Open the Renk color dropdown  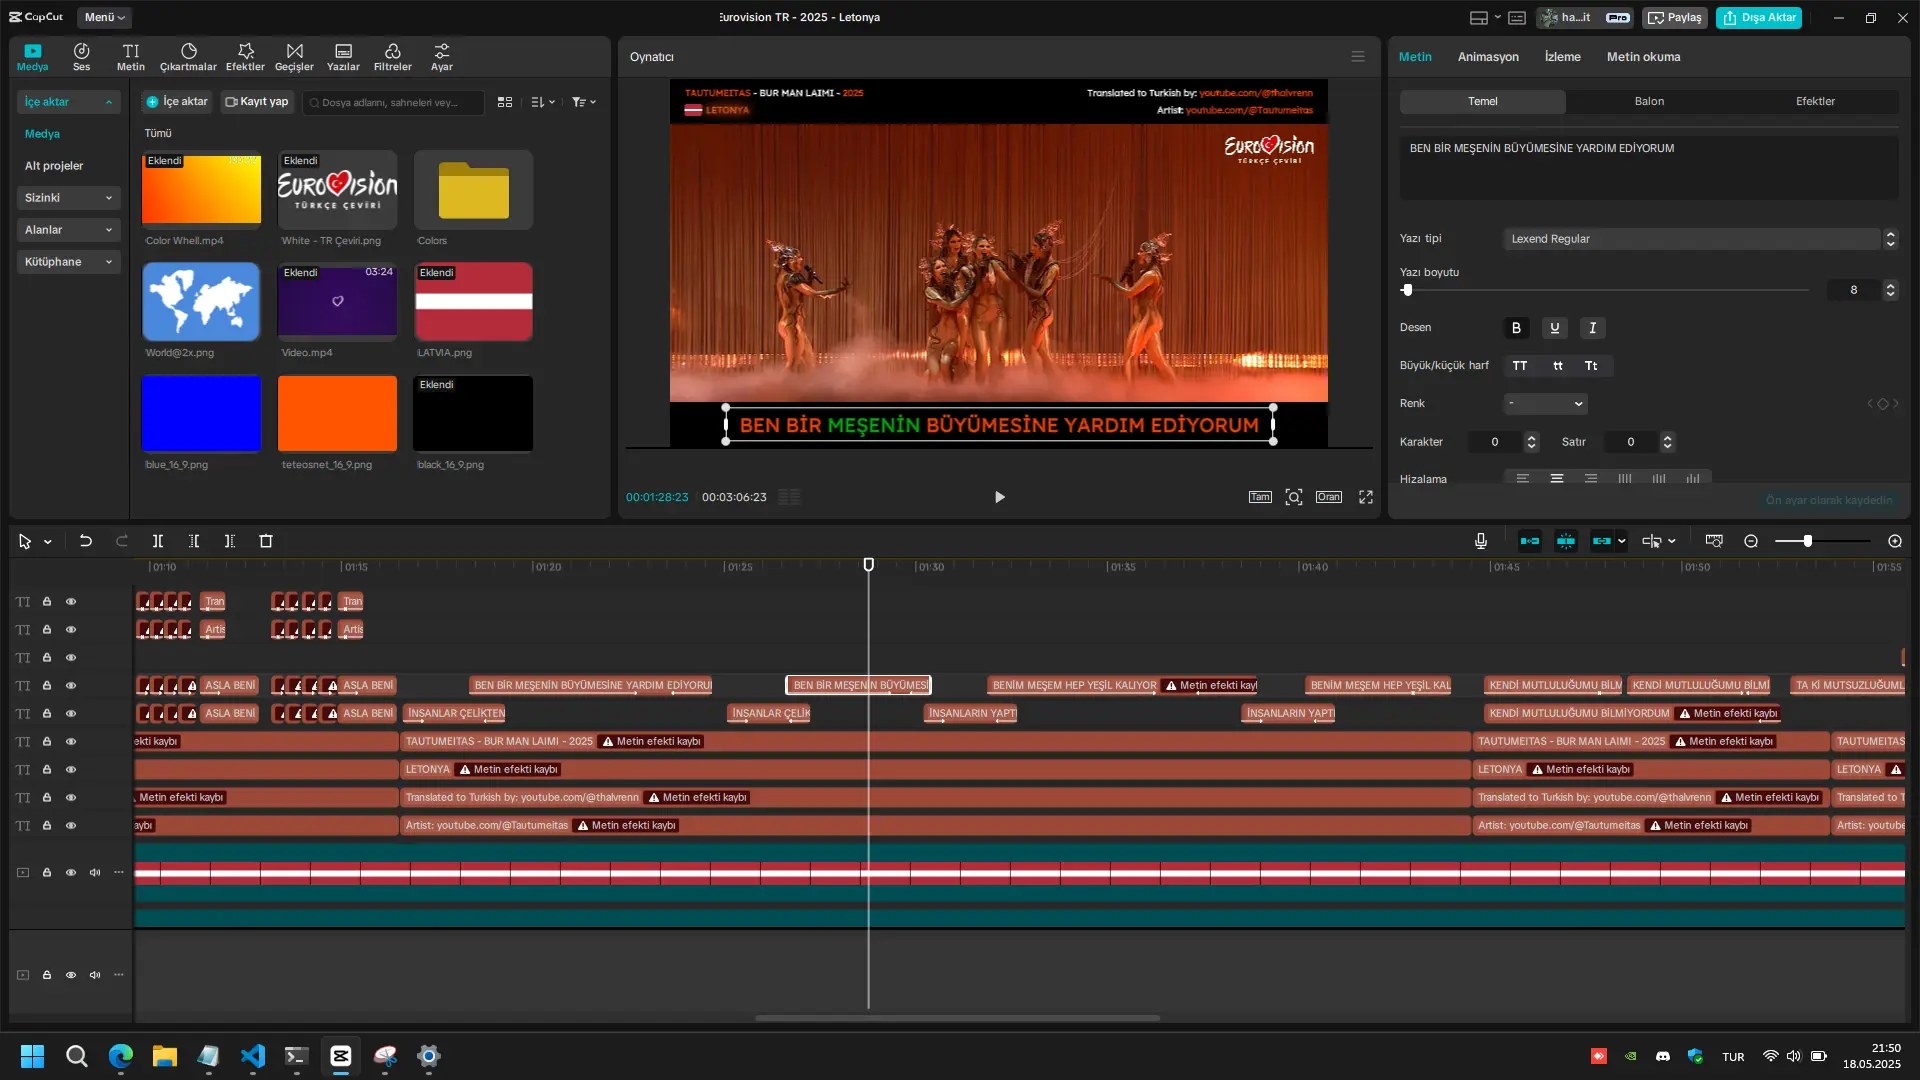[1545, 404]
